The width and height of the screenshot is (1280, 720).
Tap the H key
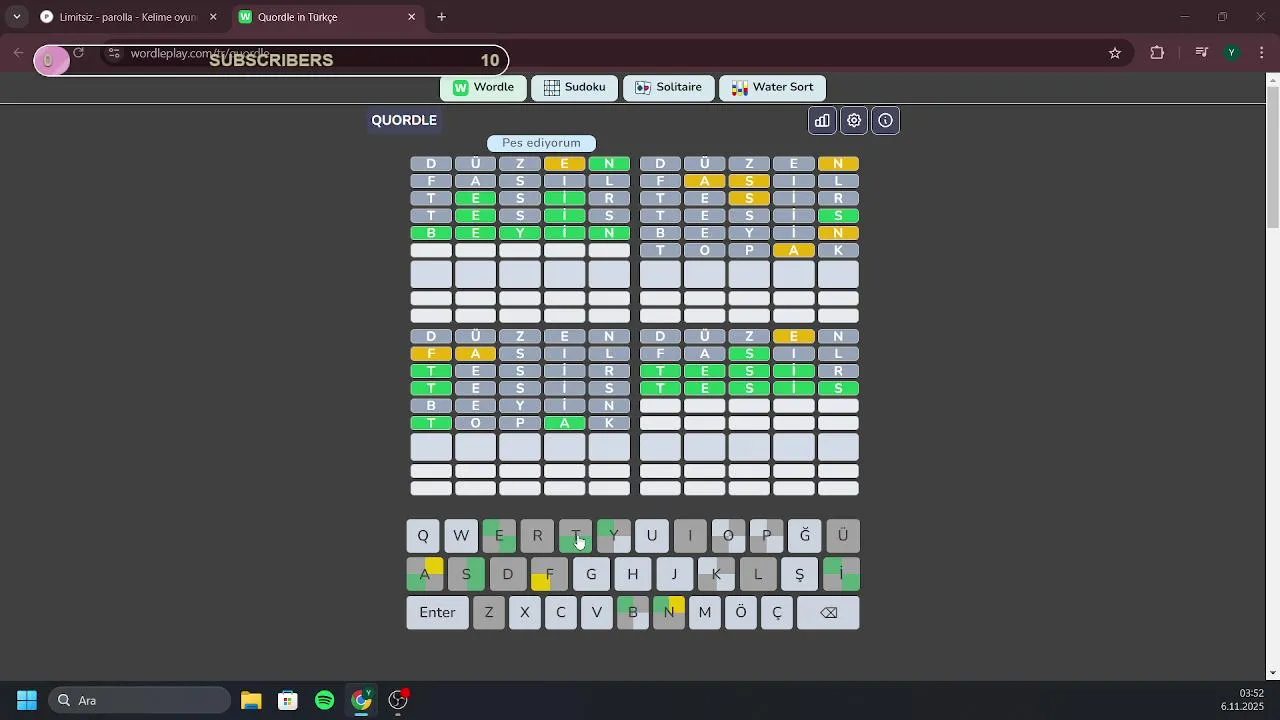633,574
